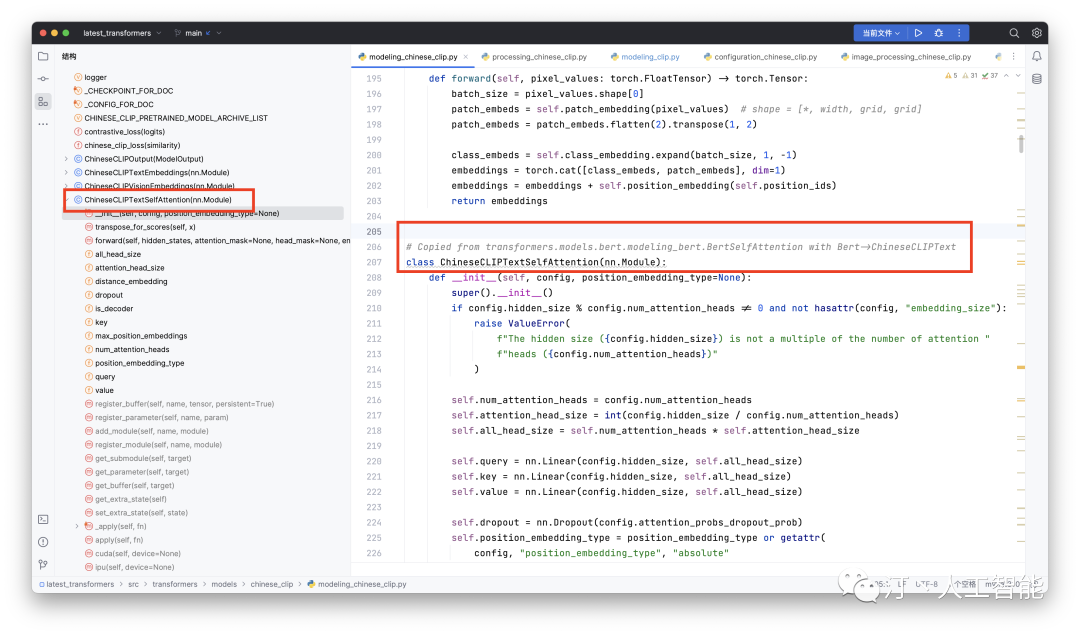Select distance_embedding field
1080x635 pixels.
pyautogui.click(x=131, y=281)
